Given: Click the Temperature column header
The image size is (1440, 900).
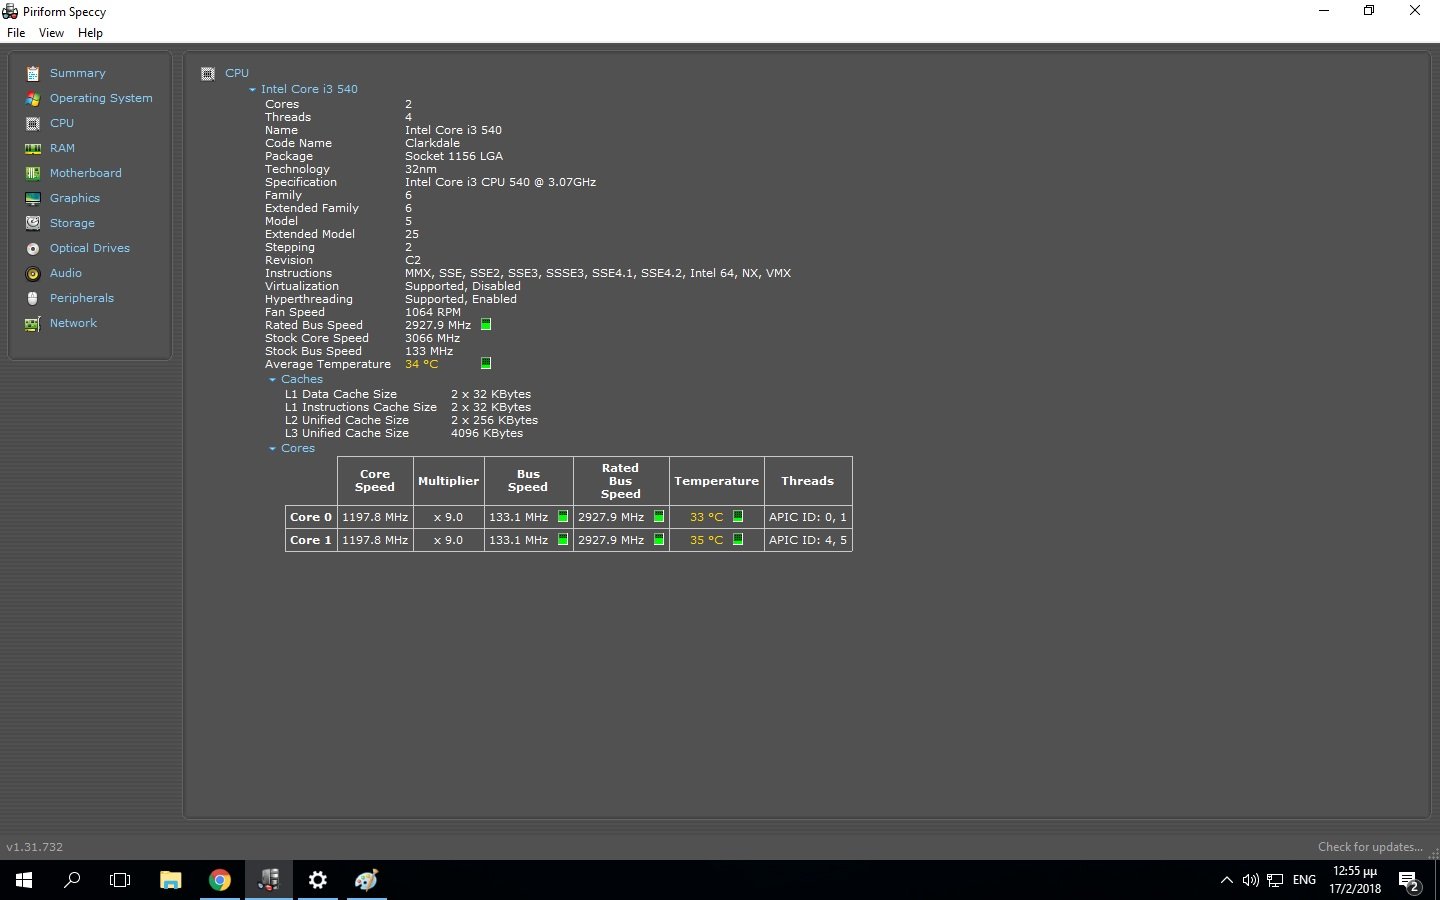Looking at the screenshot, I should point(716,481).
